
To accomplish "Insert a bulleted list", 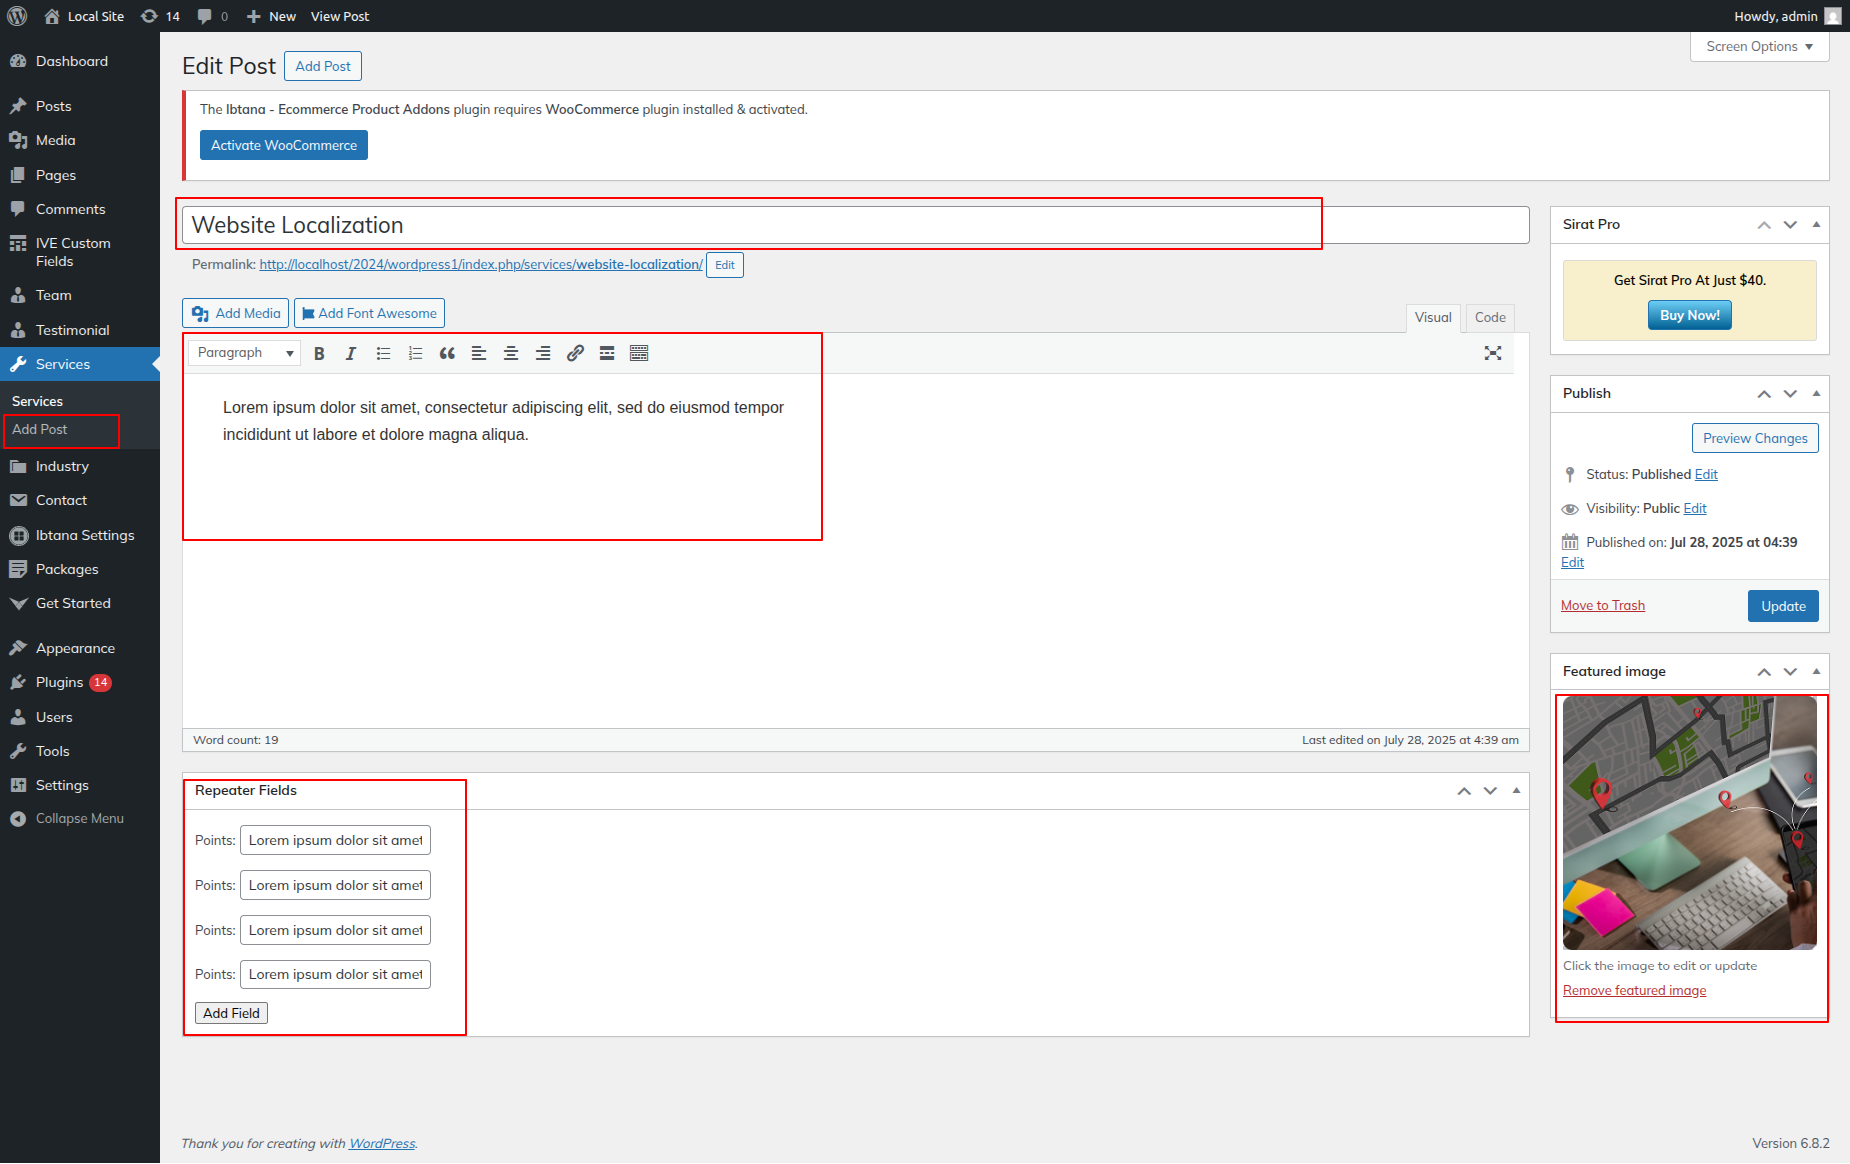I will coord(383,353).
